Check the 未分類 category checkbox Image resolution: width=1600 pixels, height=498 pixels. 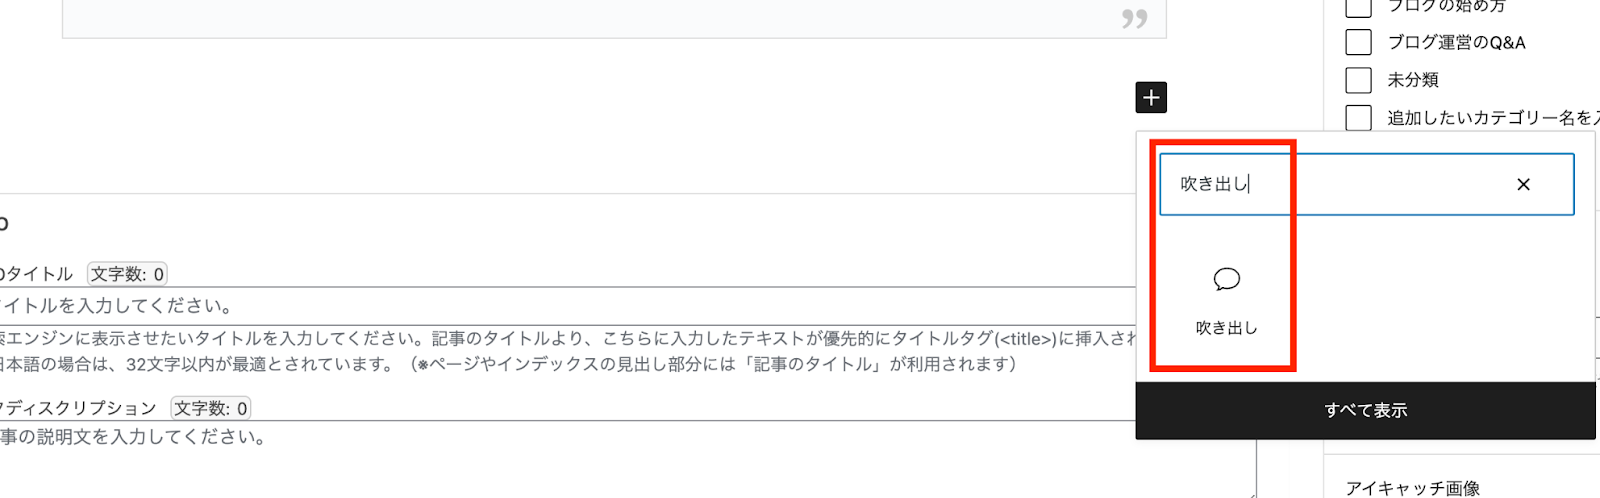pyautogui.click(x=1358, y=80)
